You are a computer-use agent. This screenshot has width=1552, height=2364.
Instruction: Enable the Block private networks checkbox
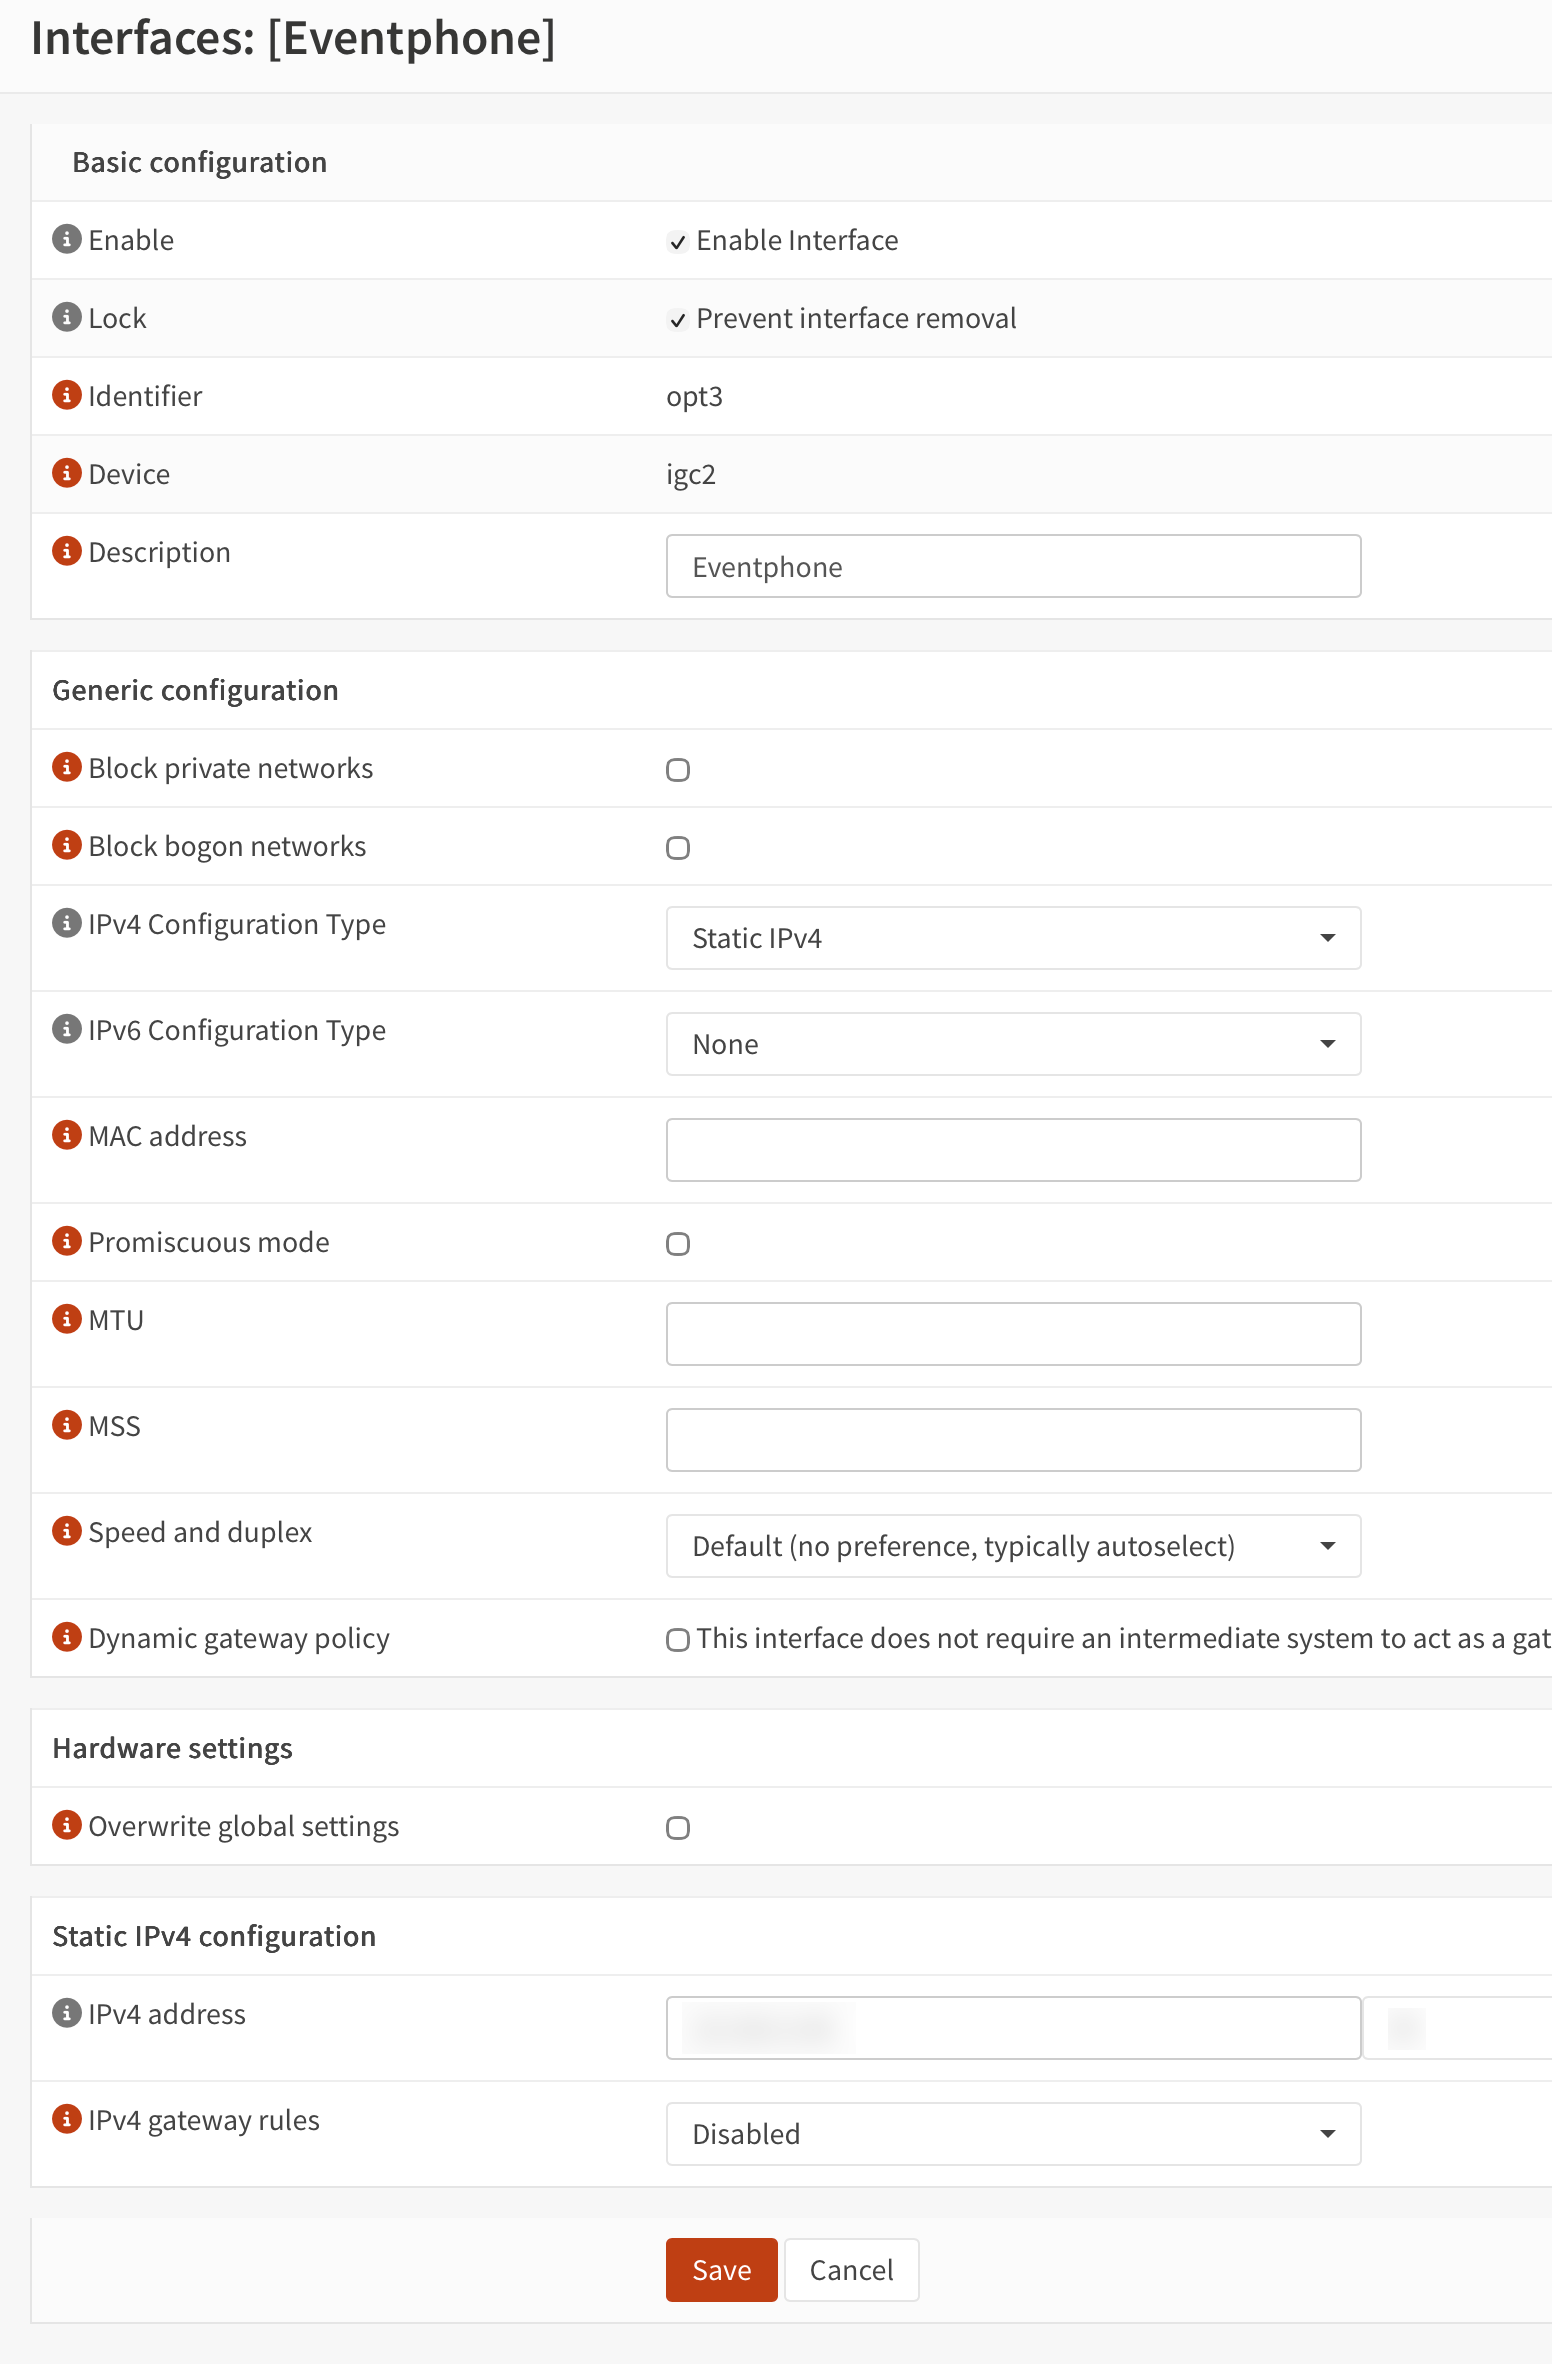tap(678, 770)
